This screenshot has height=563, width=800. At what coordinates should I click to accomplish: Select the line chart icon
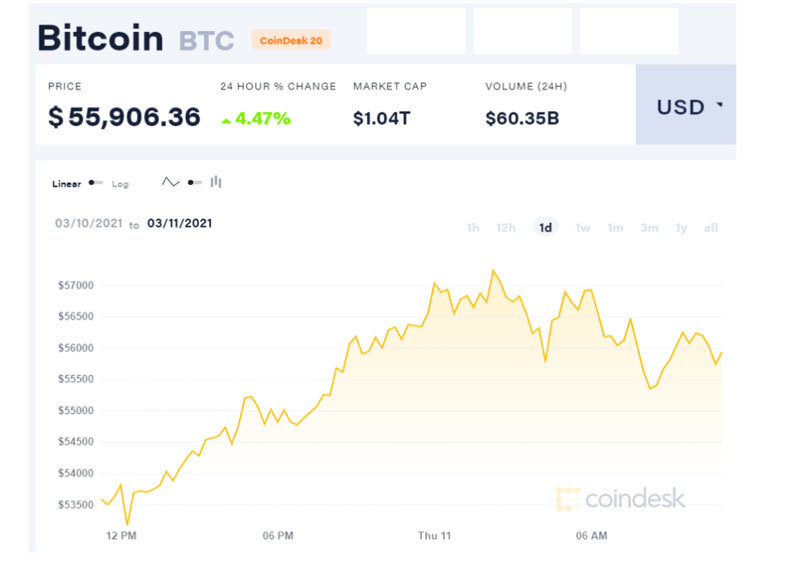pos(170,183)
